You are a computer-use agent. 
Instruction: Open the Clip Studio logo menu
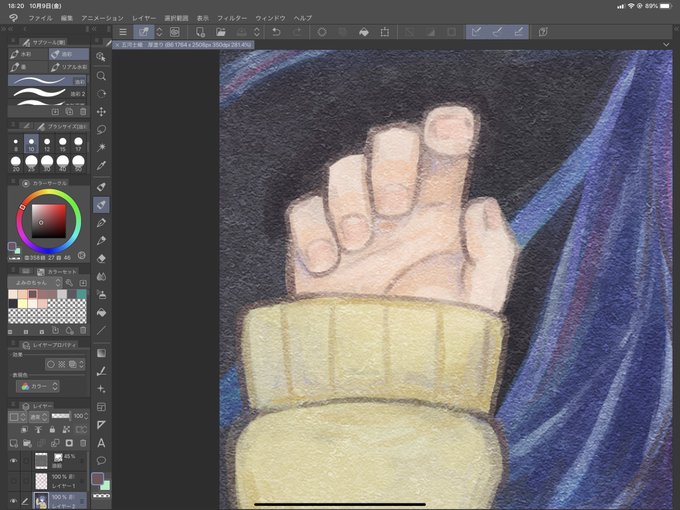pos(13,18)
